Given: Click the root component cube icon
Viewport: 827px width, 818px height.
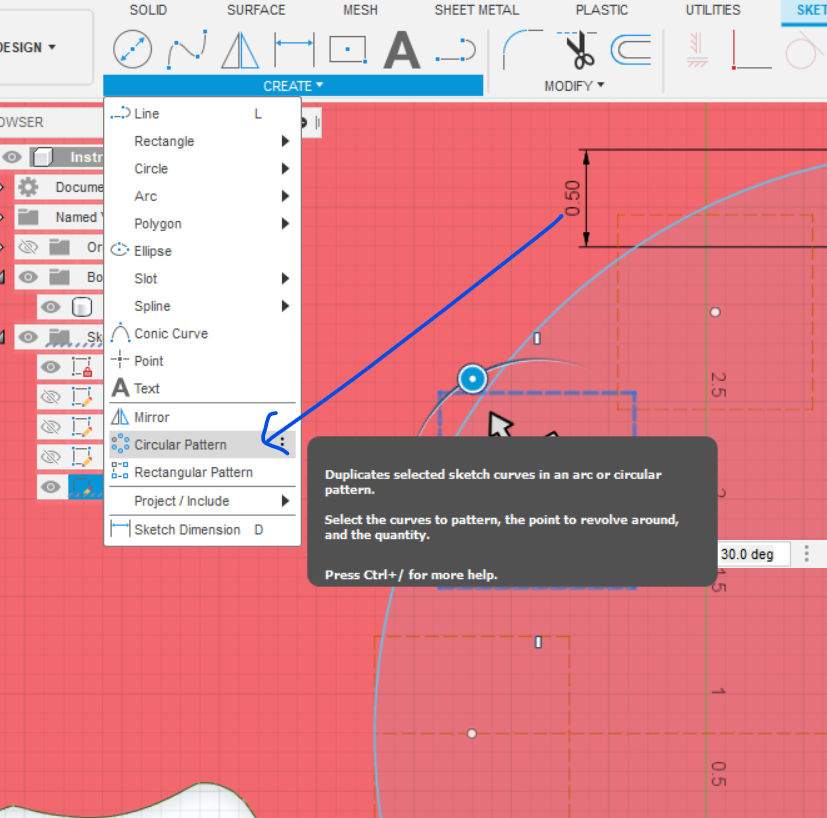Looking at the screenshot, I should pos(42,157).
